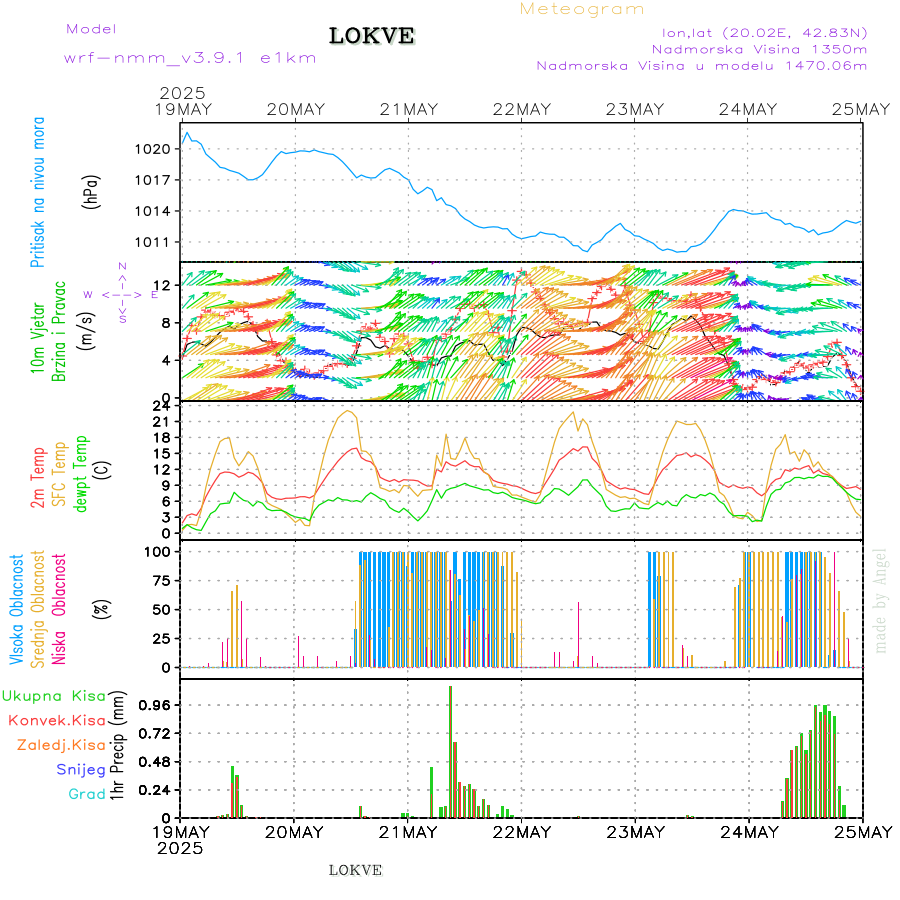This screenshot has width=900, height=900.
Task: Click the 0.96 precipitation tick value
Action: [x=155, y=705]
